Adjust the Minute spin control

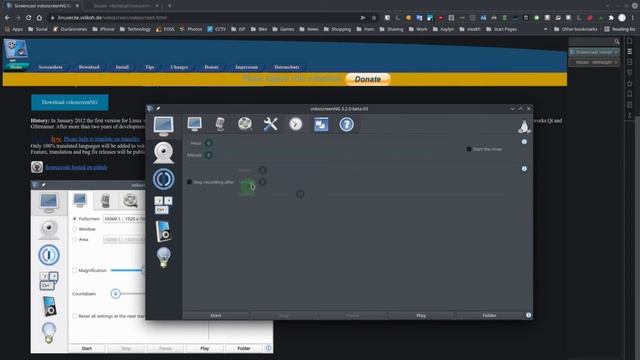209,155
